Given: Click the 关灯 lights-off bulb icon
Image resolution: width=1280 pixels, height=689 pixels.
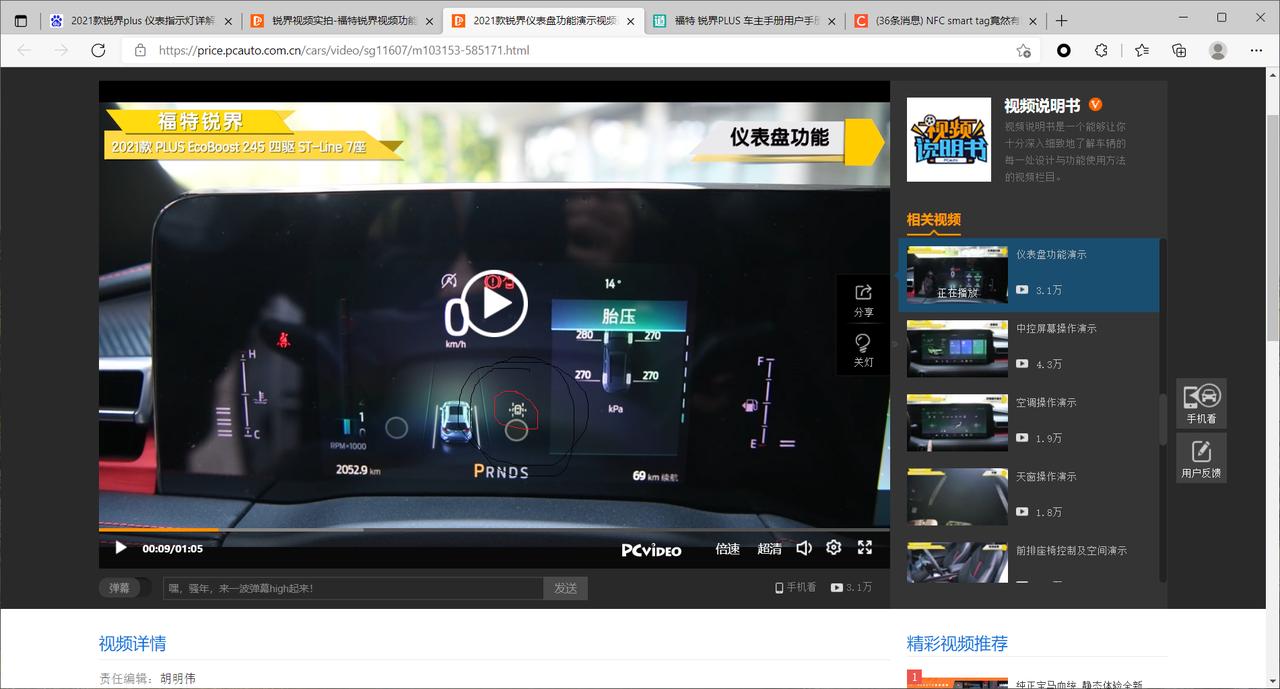Looking at the screenshot, I should (x=863, y=350).
